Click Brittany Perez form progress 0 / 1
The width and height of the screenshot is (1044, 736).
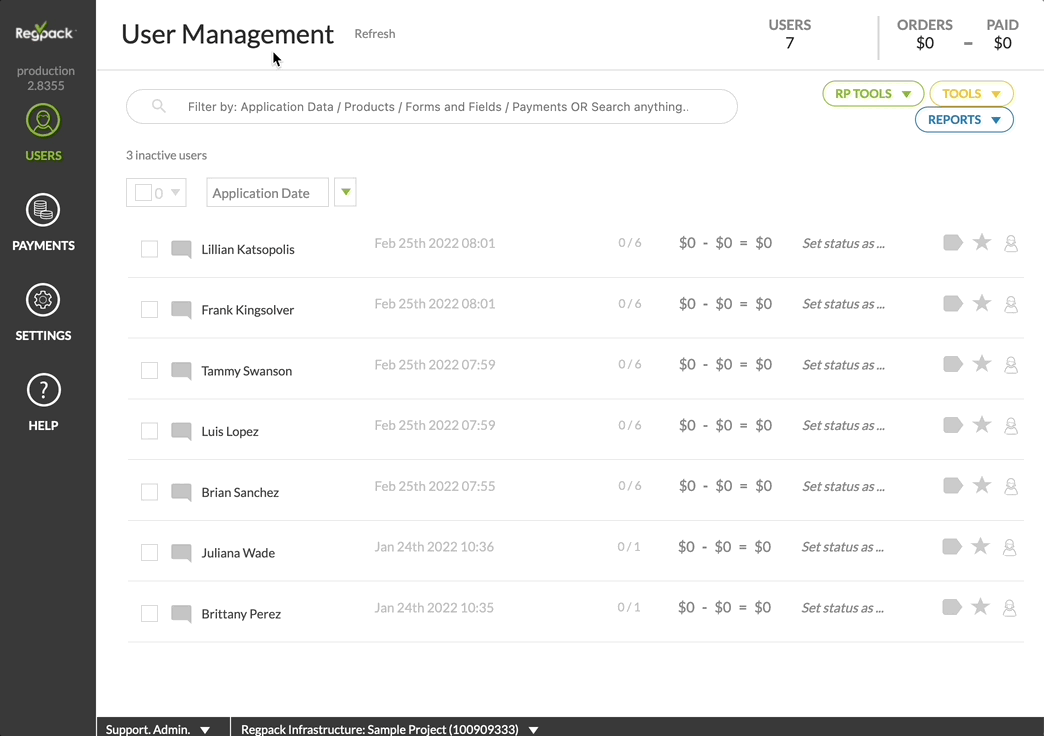pyautogui.click(x=629, y=607)
